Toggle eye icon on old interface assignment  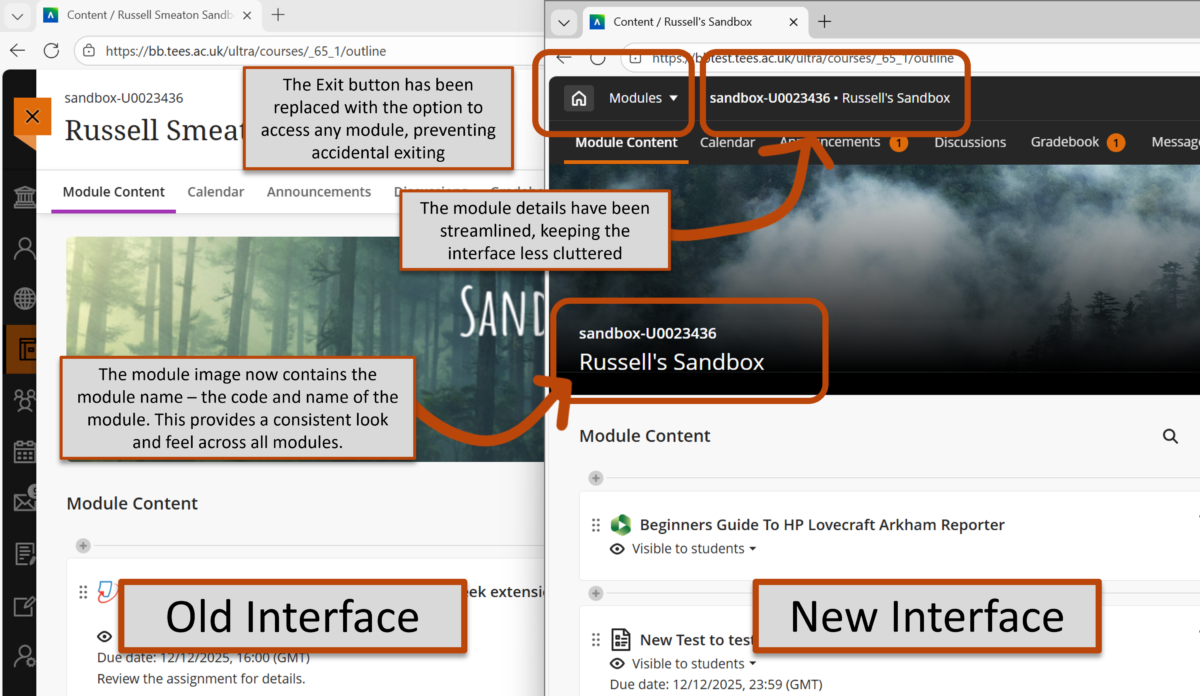pyautogui.click(x=105, y=637)
